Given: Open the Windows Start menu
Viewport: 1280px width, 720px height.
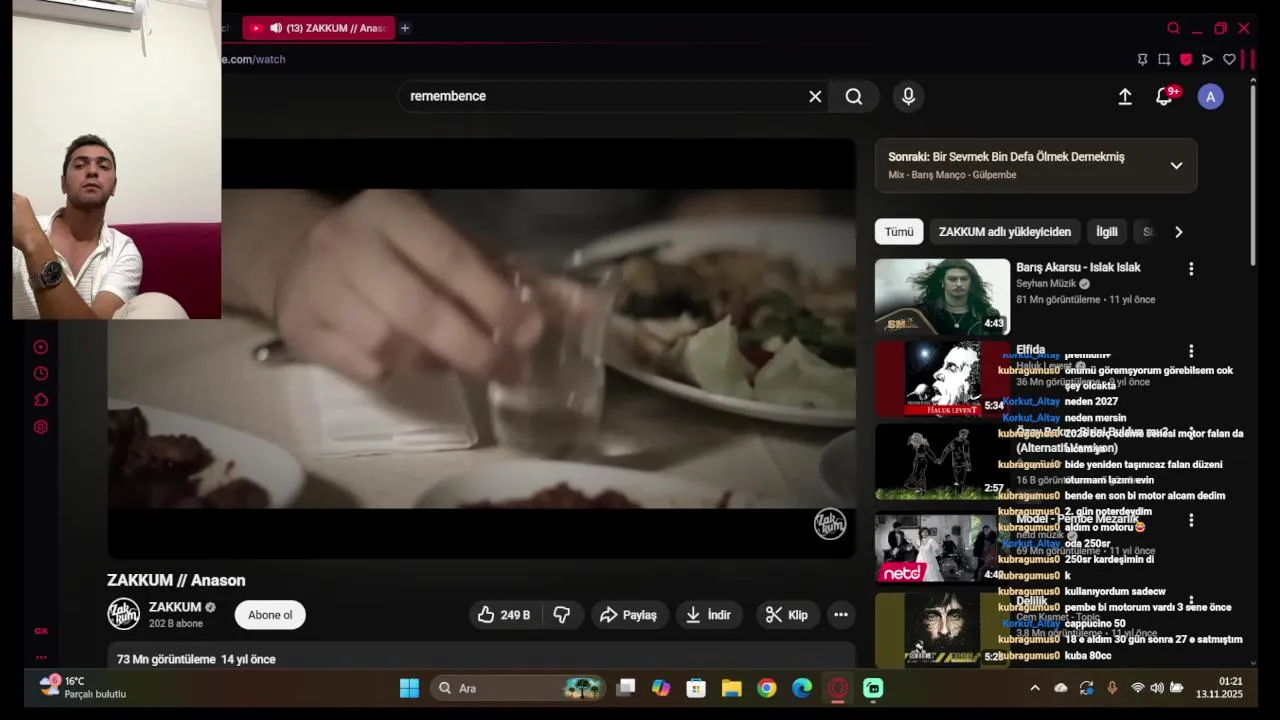Looking at the screenshot, I should [x=410, y=688].
